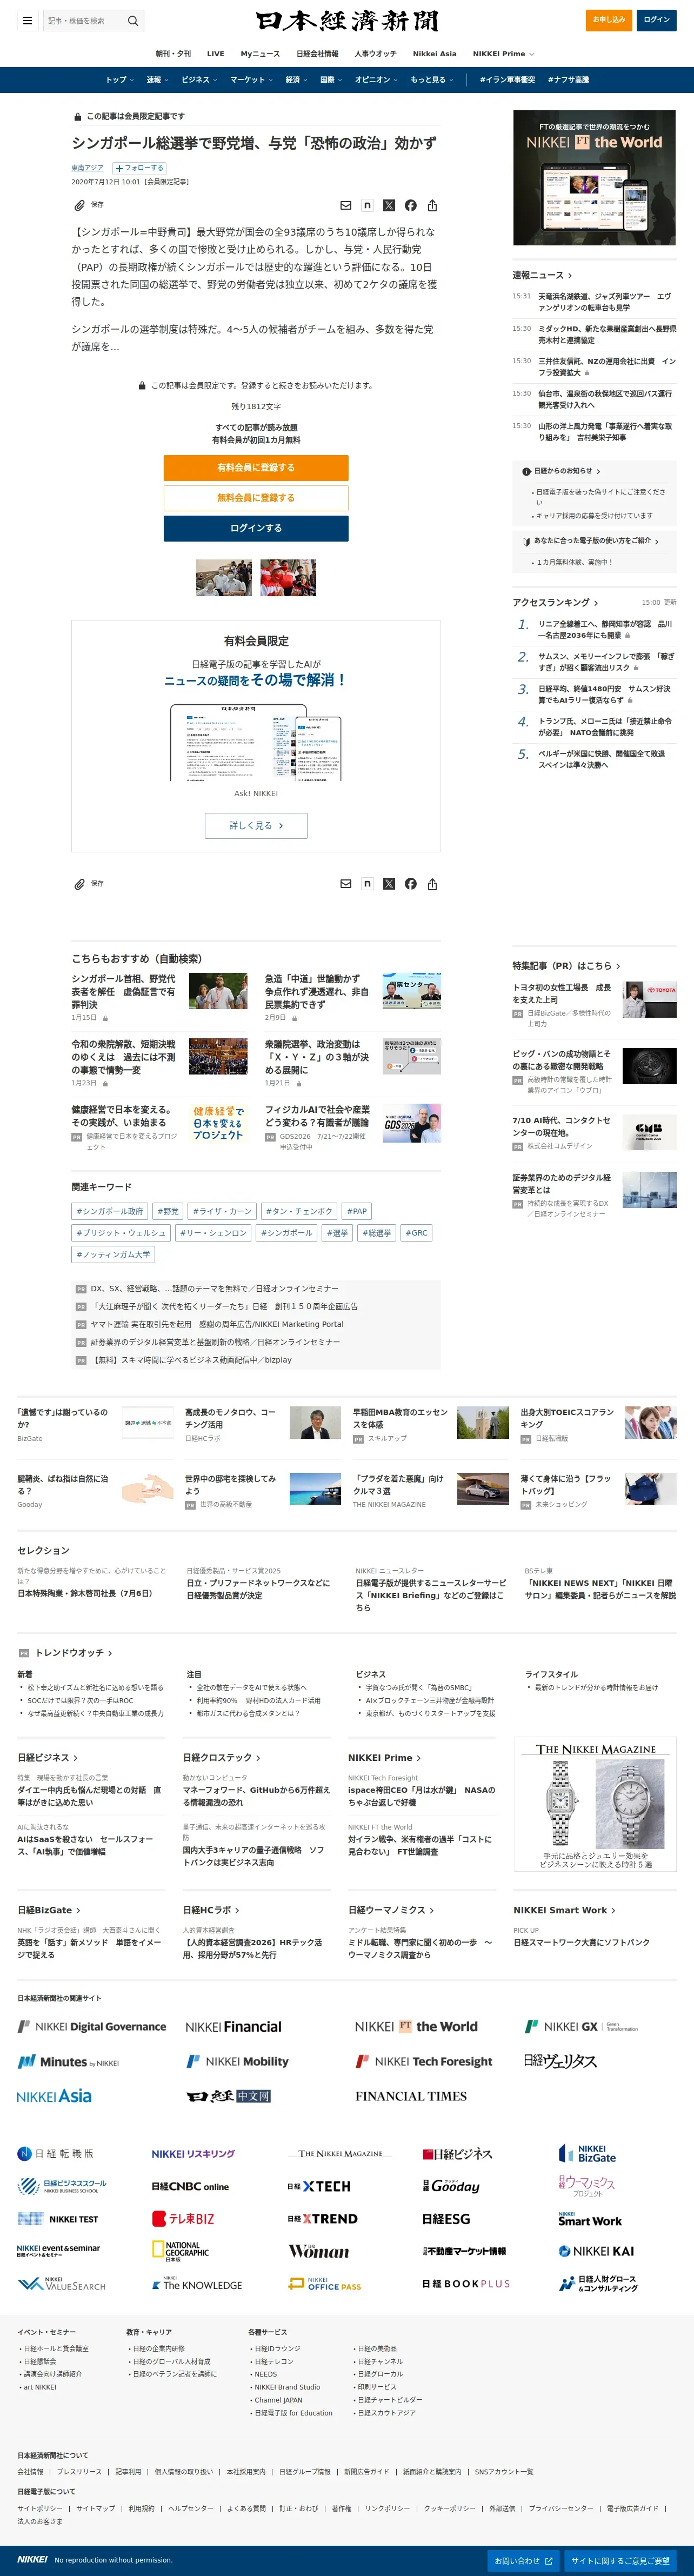The width and height of the screenshot is (694, 2576).
Task: Open the LIVE menu item
Action: [x=215, y=54]
